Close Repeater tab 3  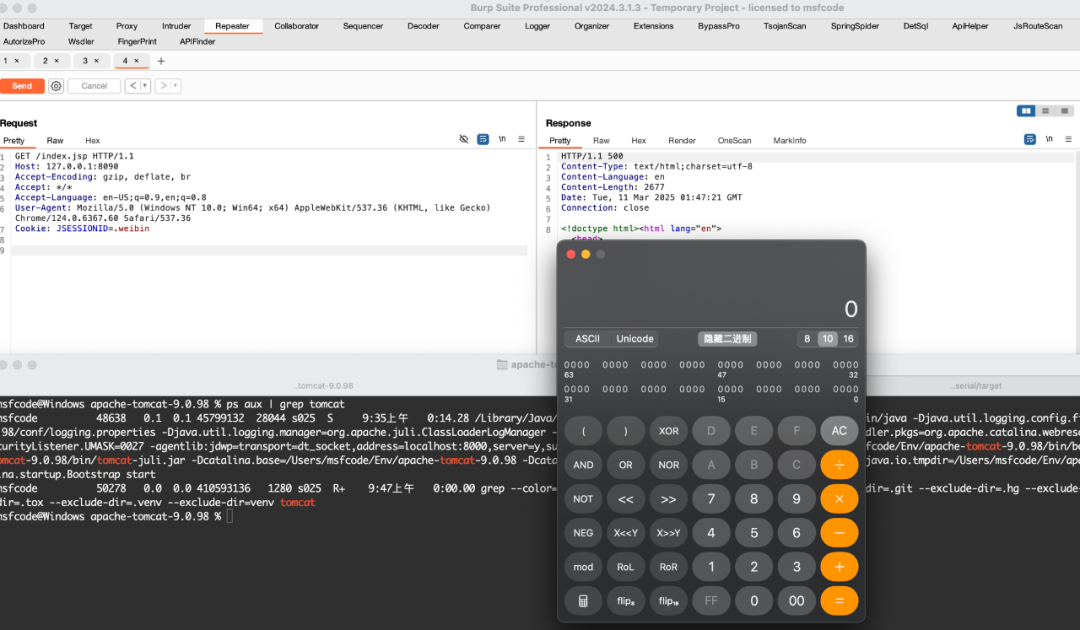point(96,61)
